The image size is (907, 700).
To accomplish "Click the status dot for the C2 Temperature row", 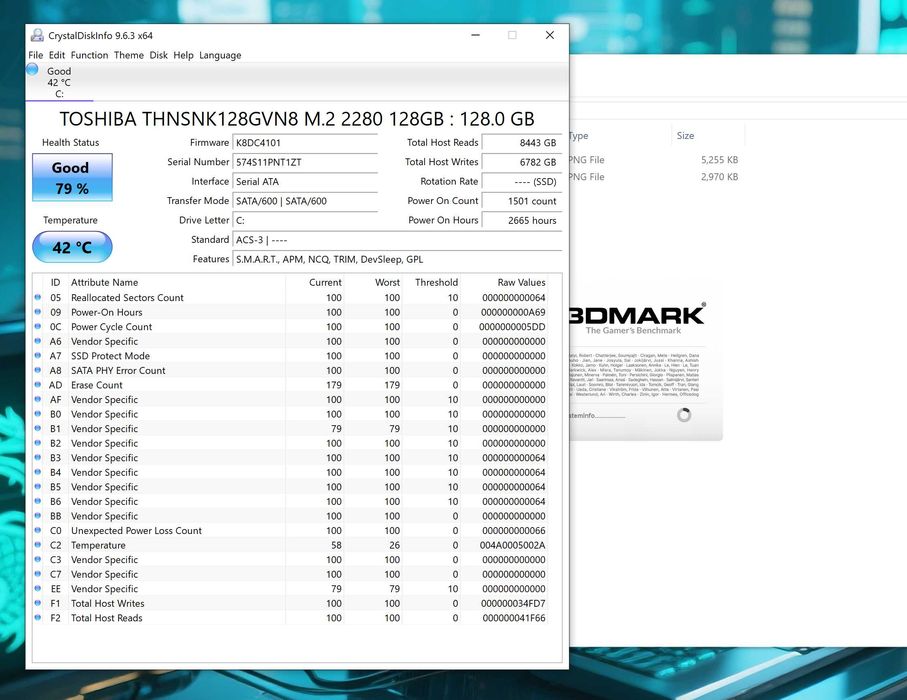I will (38, 545).
